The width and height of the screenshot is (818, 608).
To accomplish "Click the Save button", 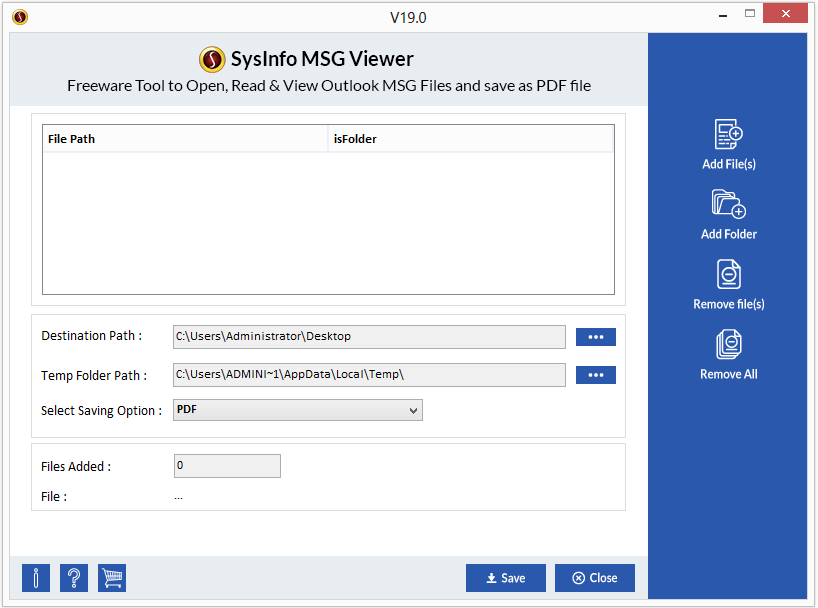I will tap(505, 578).
